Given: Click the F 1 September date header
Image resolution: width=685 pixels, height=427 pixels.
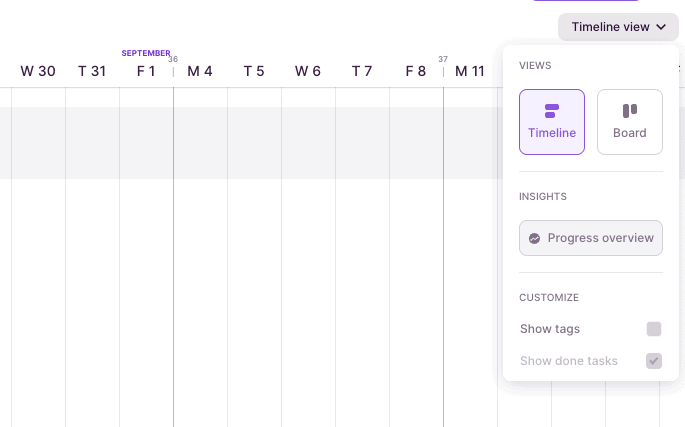Looking at the screenshot, I should point(146,71).
